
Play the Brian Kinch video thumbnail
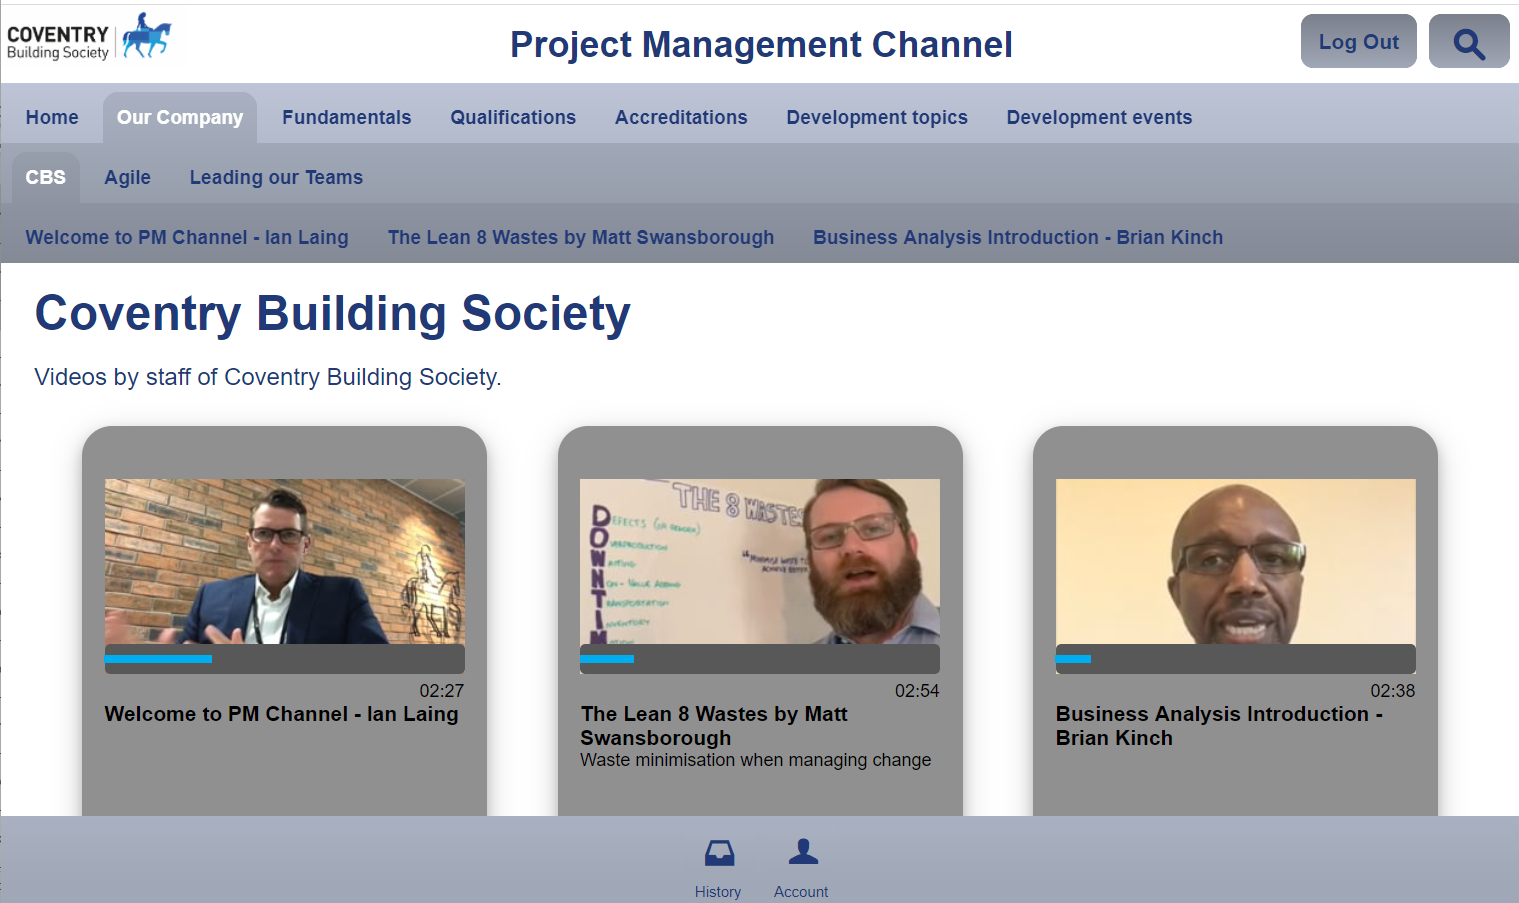[x=1236, y=561]
